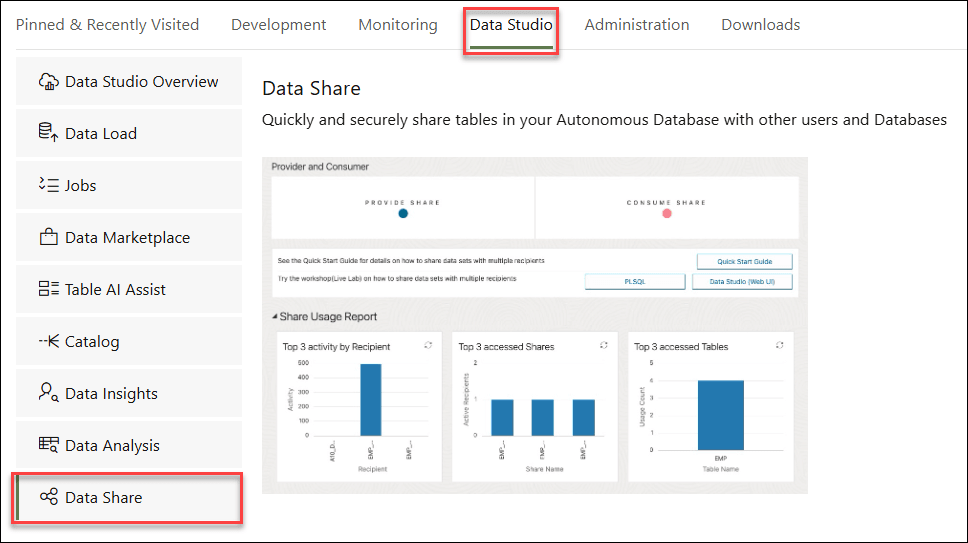
Task: Click the Provider and Consumer title
Action: [320, 167]
